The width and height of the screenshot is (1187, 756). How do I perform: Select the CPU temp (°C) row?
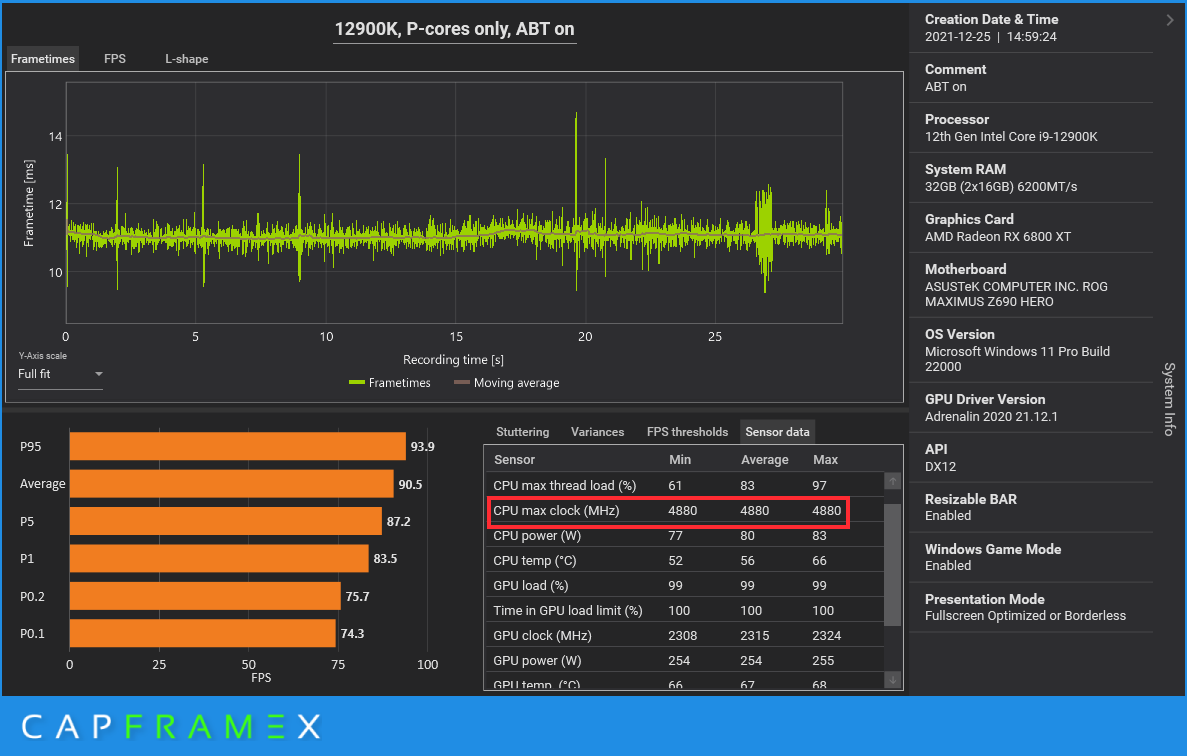click(684, 560)
